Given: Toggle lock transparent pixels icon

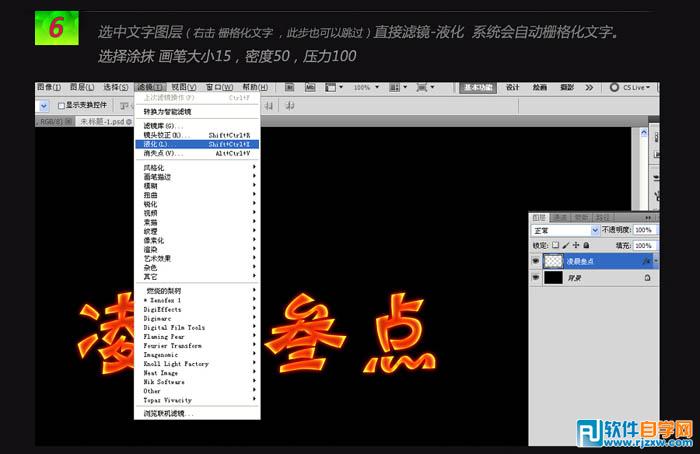Looking at the screenshot, I should pyautogui.click(x=555, y=245).
